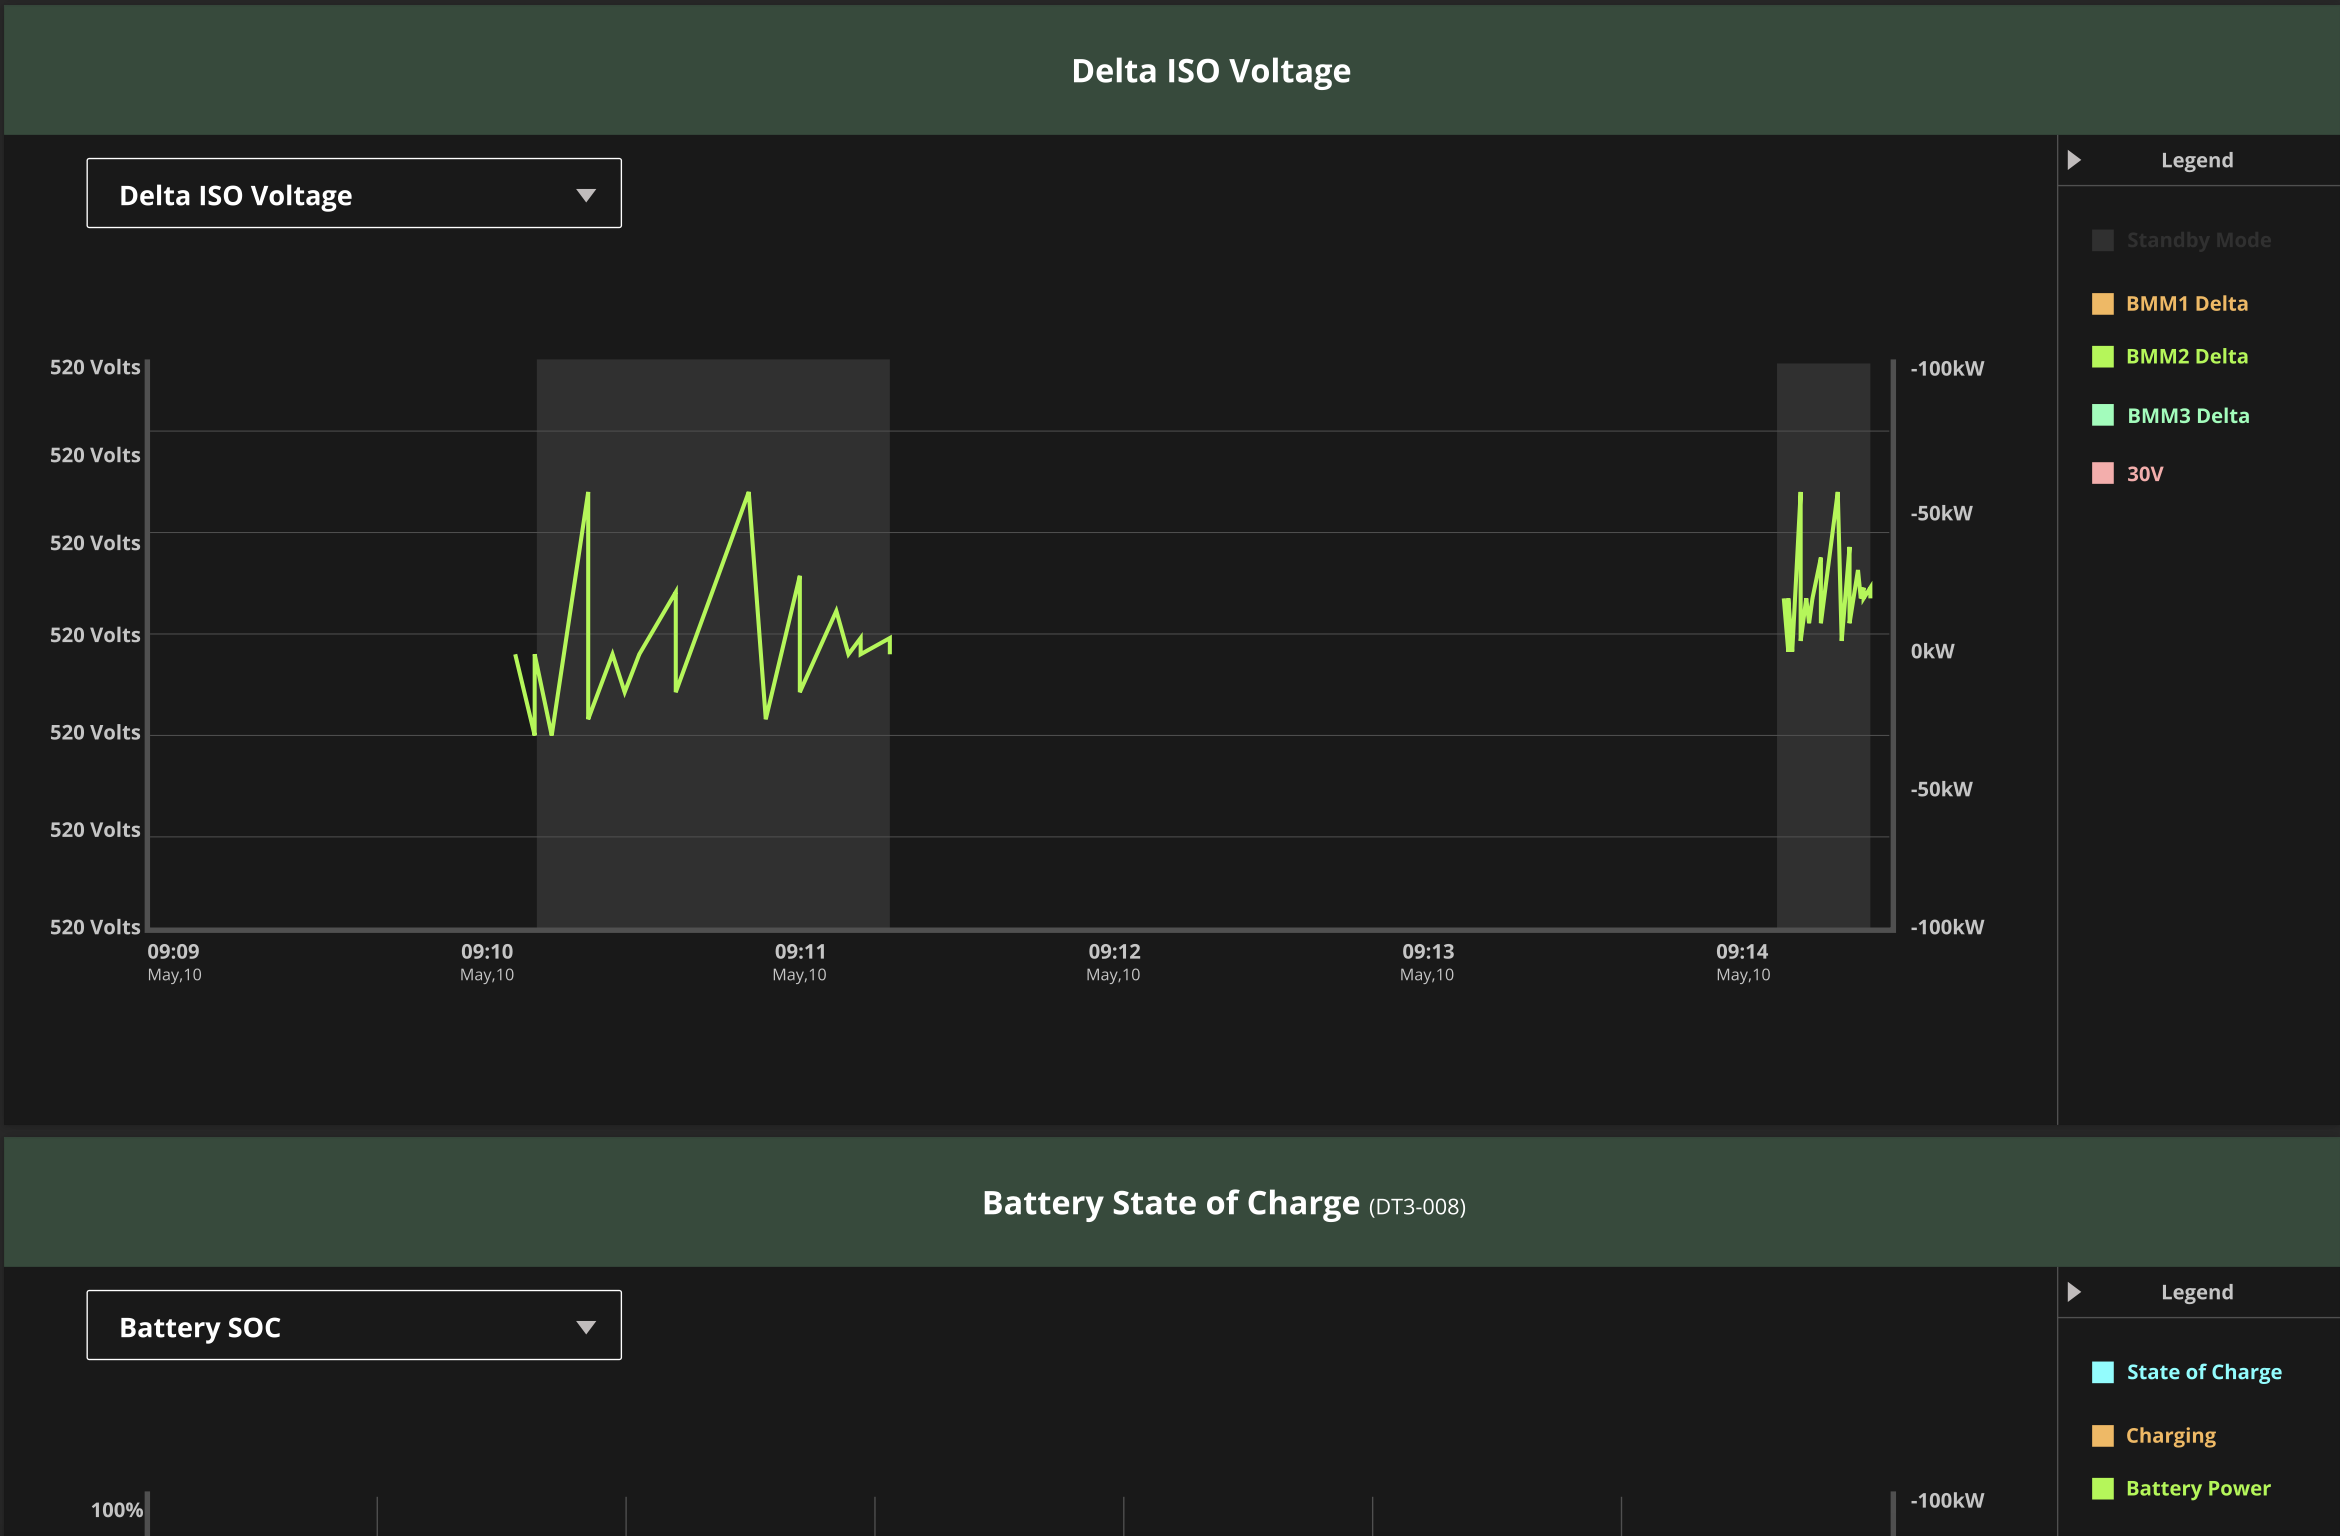The height and width of the screenshot is (1536, 2340).
Task: Click the Battery SOC dropdown arrow
Action: 586,1327
